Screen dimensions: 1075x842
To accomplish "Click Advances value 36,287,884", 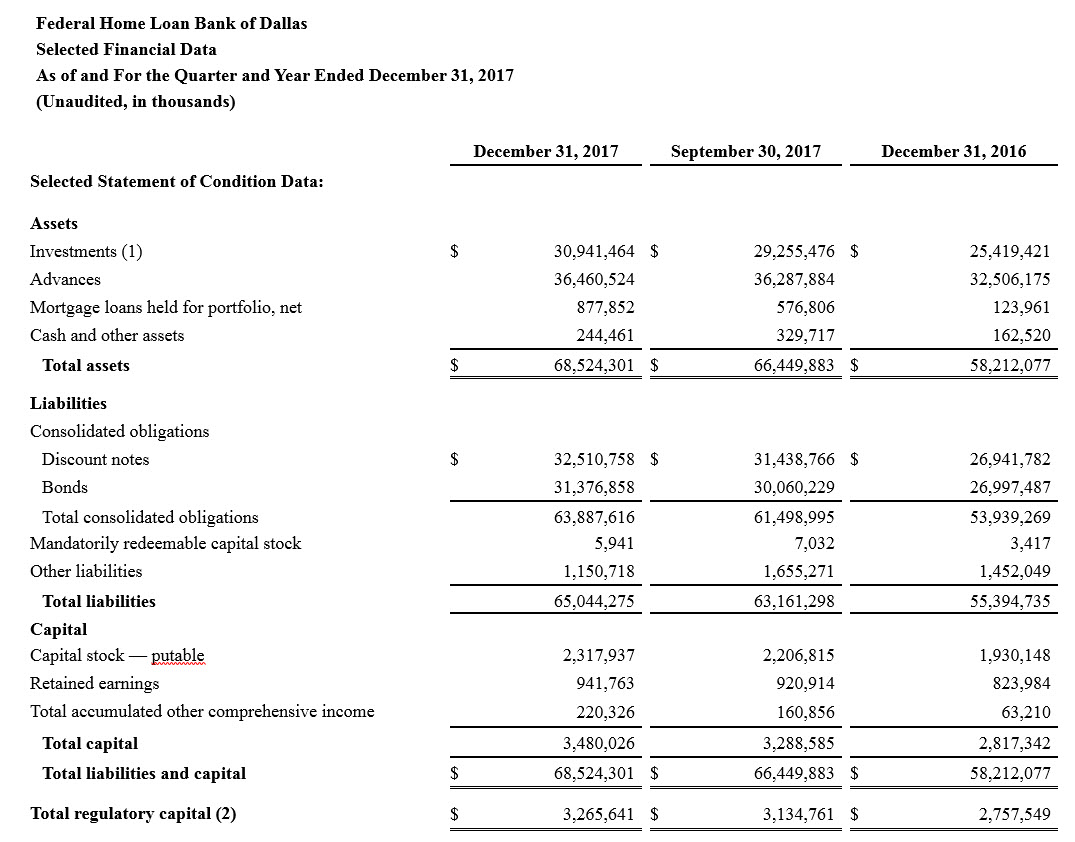I will click(x=795, y=280).
